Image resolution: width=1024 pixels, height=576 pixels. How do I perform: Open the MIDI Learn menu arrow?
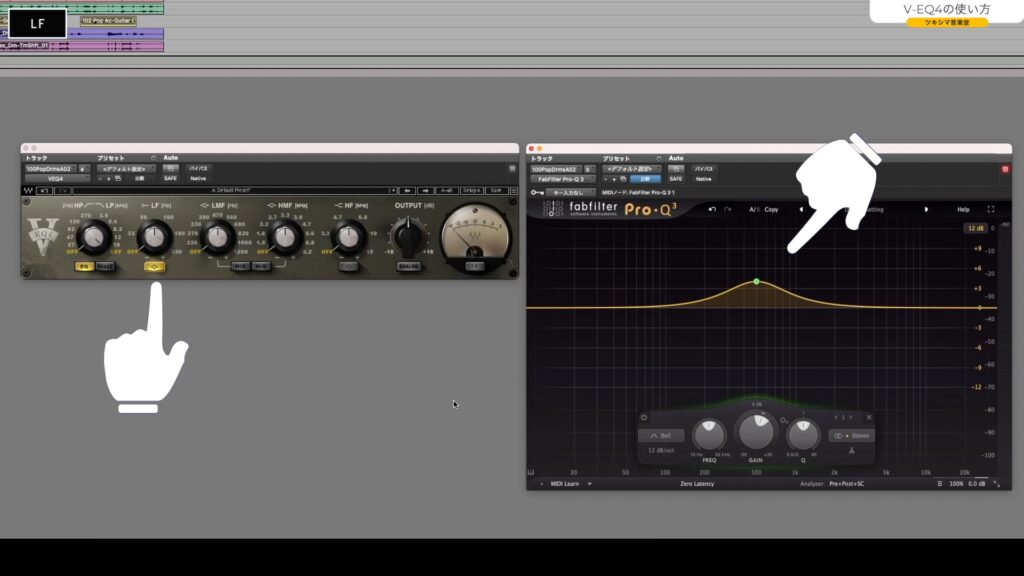589,484
